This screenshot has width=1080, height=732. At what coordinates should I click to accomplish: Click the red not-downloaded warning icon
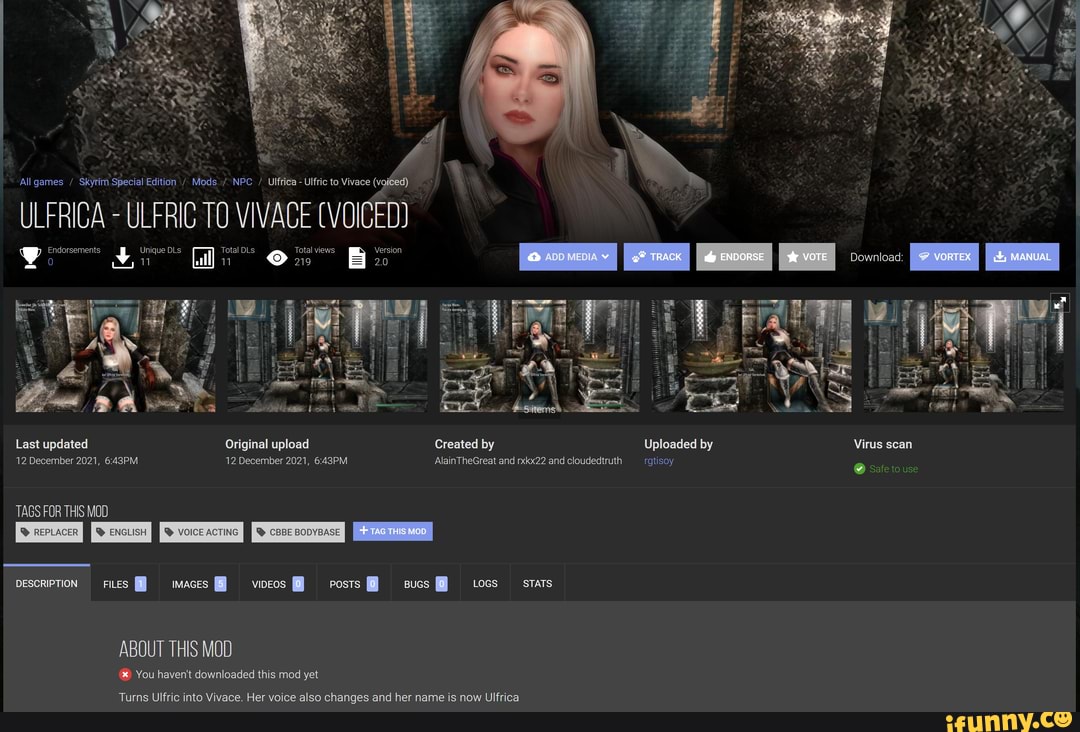point(125,674)
